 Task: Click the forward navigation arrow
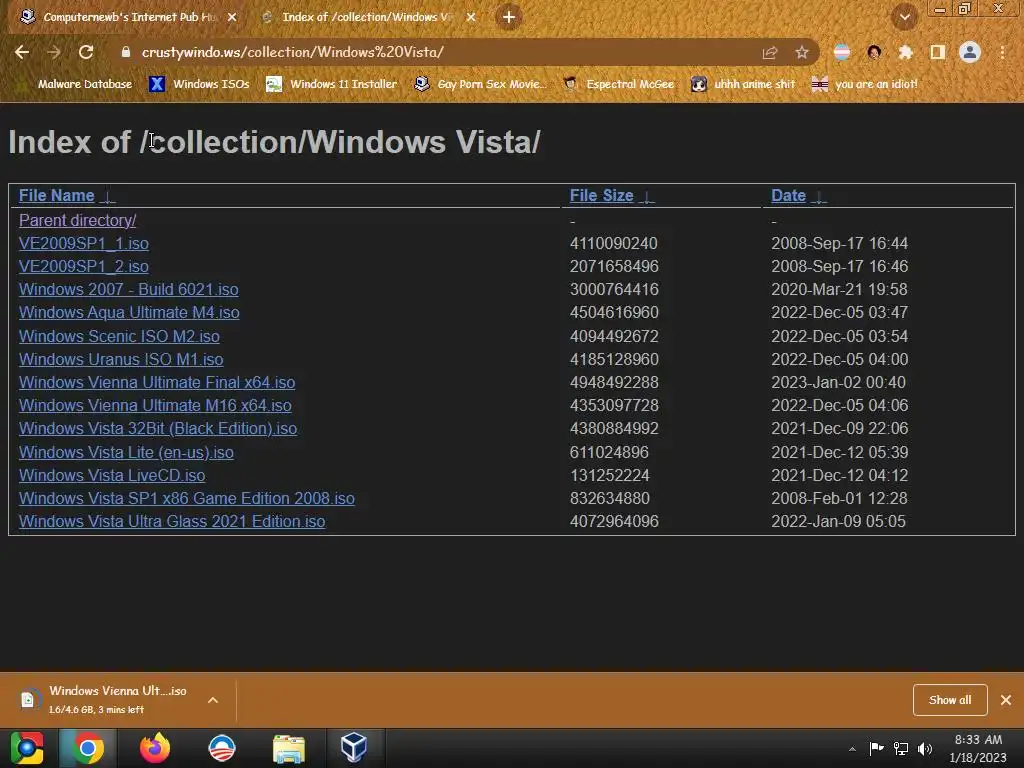(54, 52)
